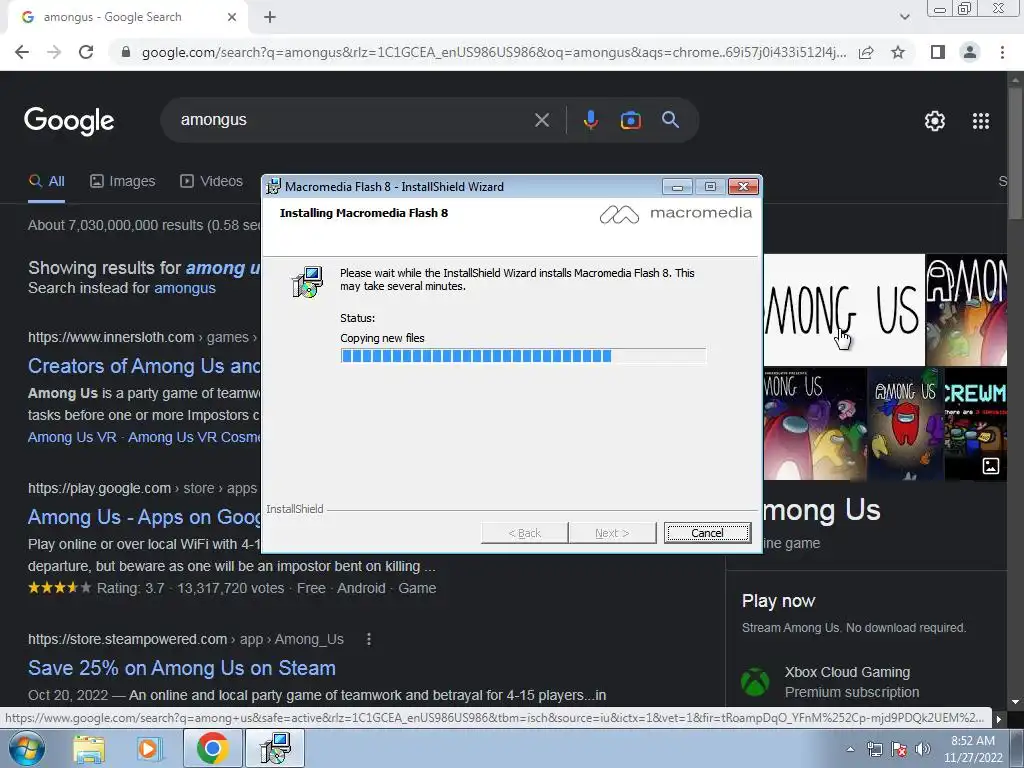The height and width of the screenshot is (768, 1024).
Task: Open Steam result three-dot options
Action: pos(369,639)
